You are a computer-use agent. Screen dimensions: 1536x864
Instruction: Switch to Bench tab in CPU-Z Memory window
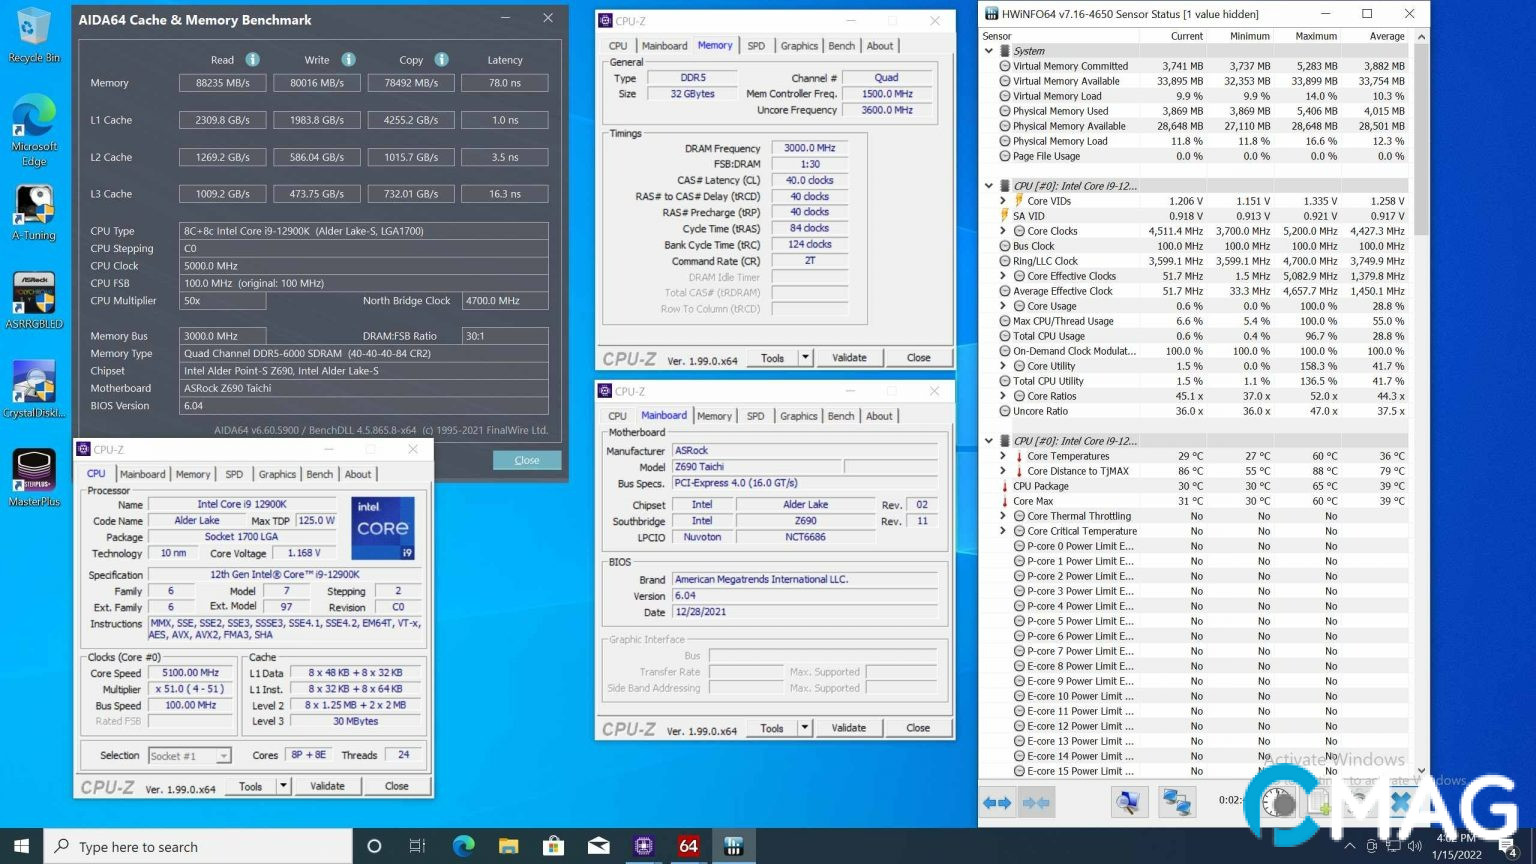841,46
